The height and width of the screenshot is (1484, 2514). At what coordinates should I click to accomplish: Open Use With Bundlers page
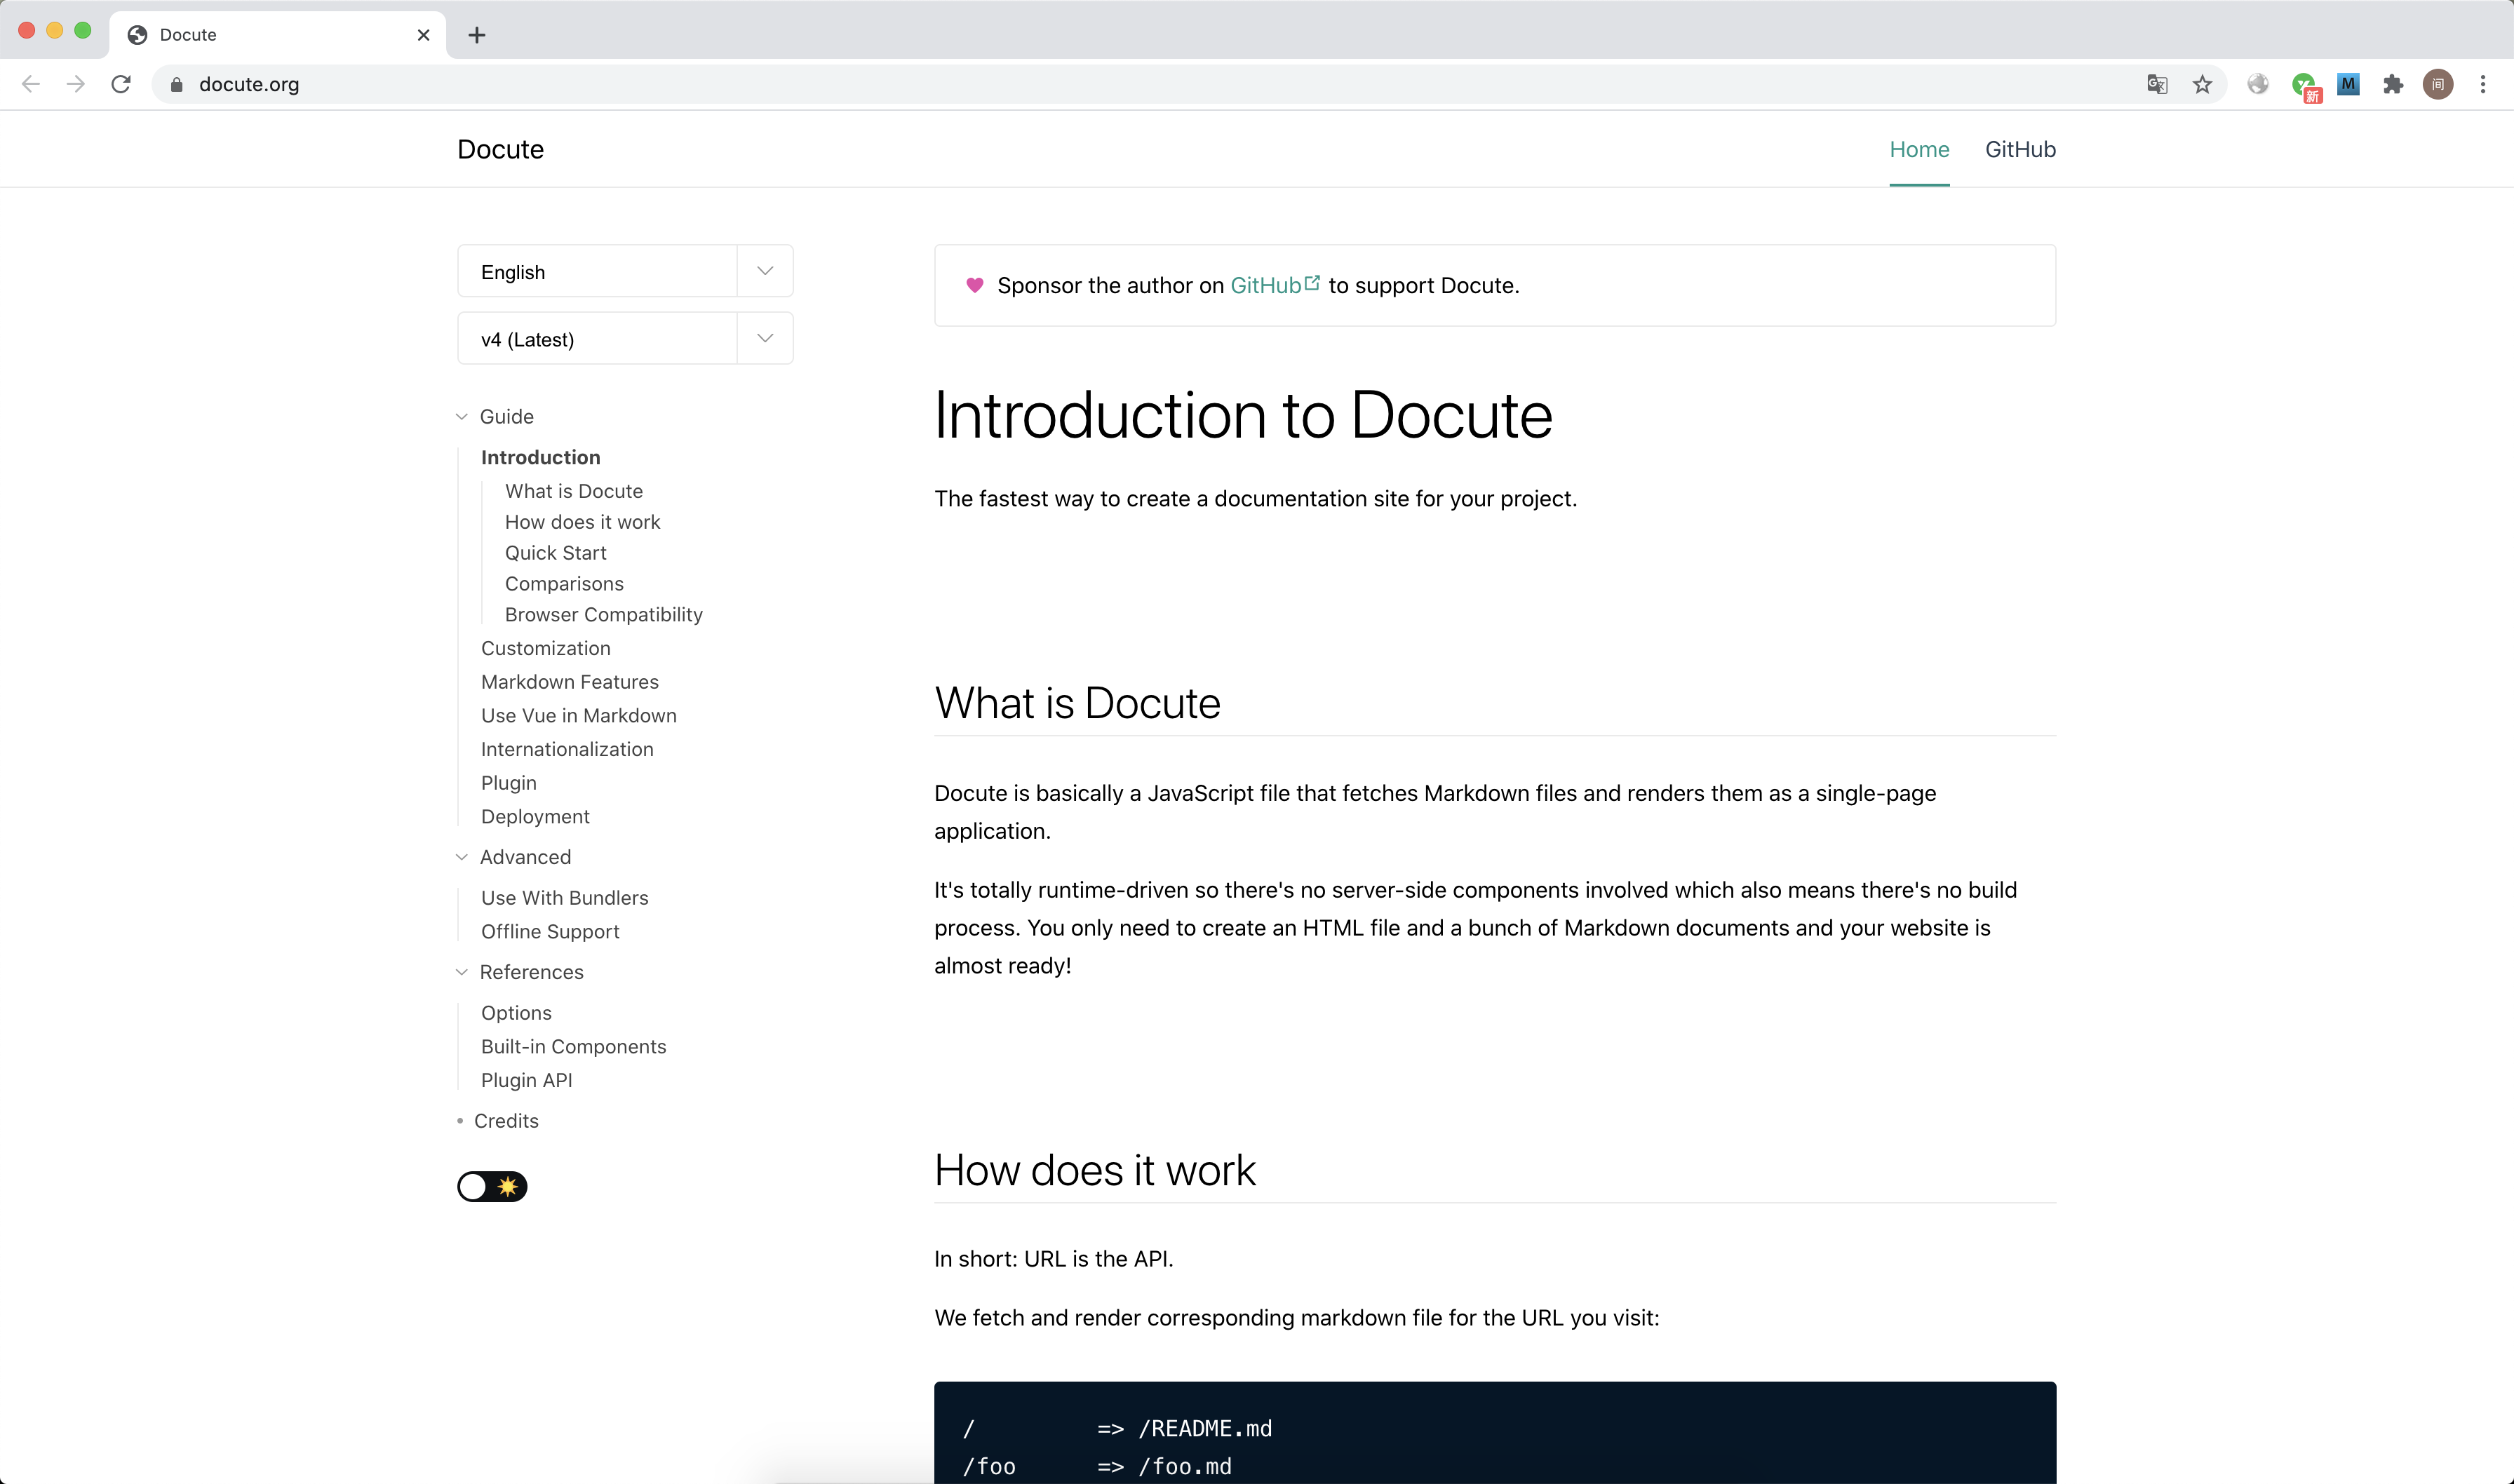coord(565,898)
